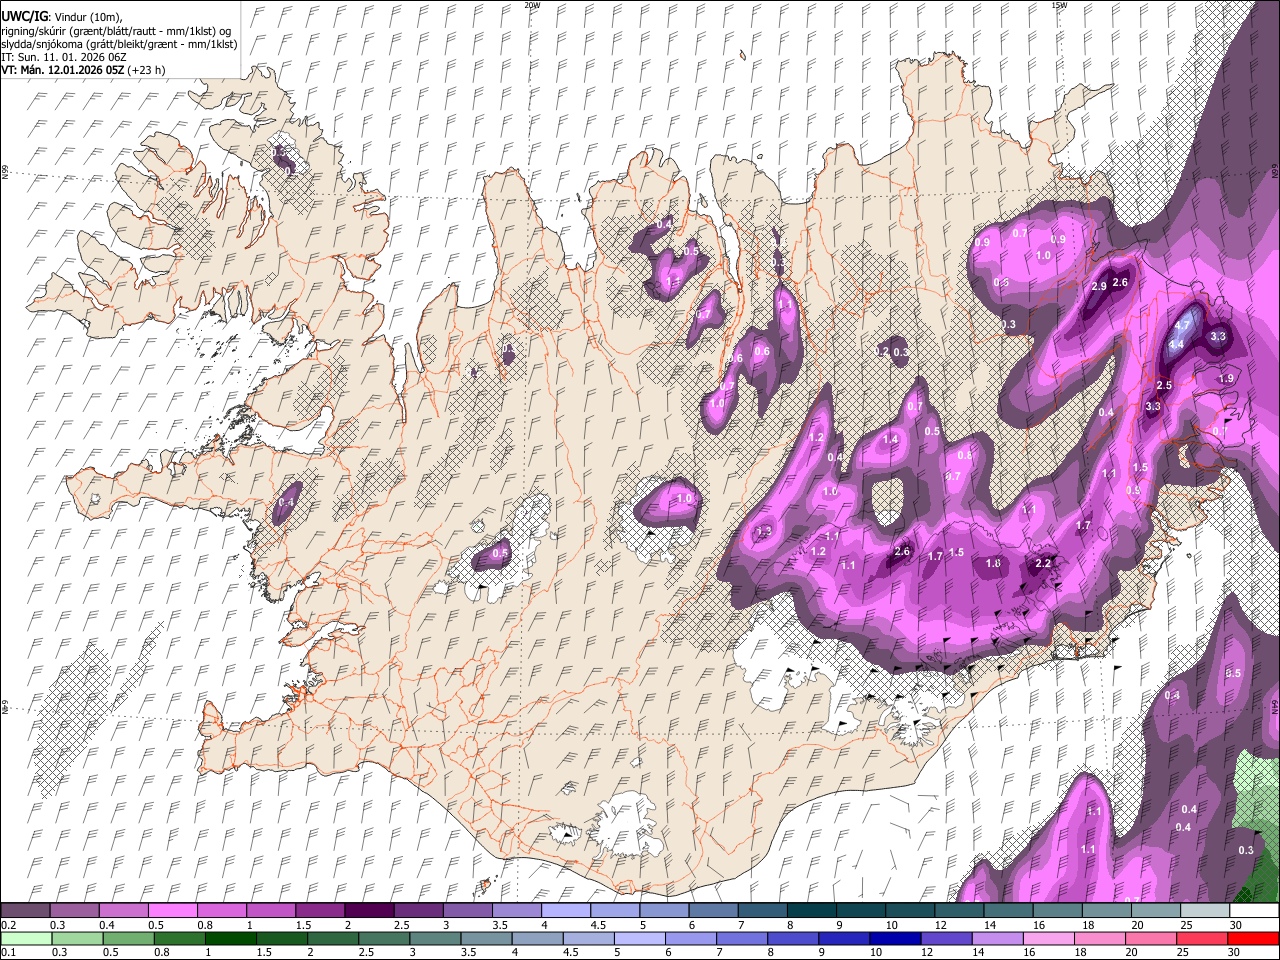The image size is (1280, 960).
Task: Select the upper legend swatch labeled 12
Action: pyautogui.click(x=959, y=911)
